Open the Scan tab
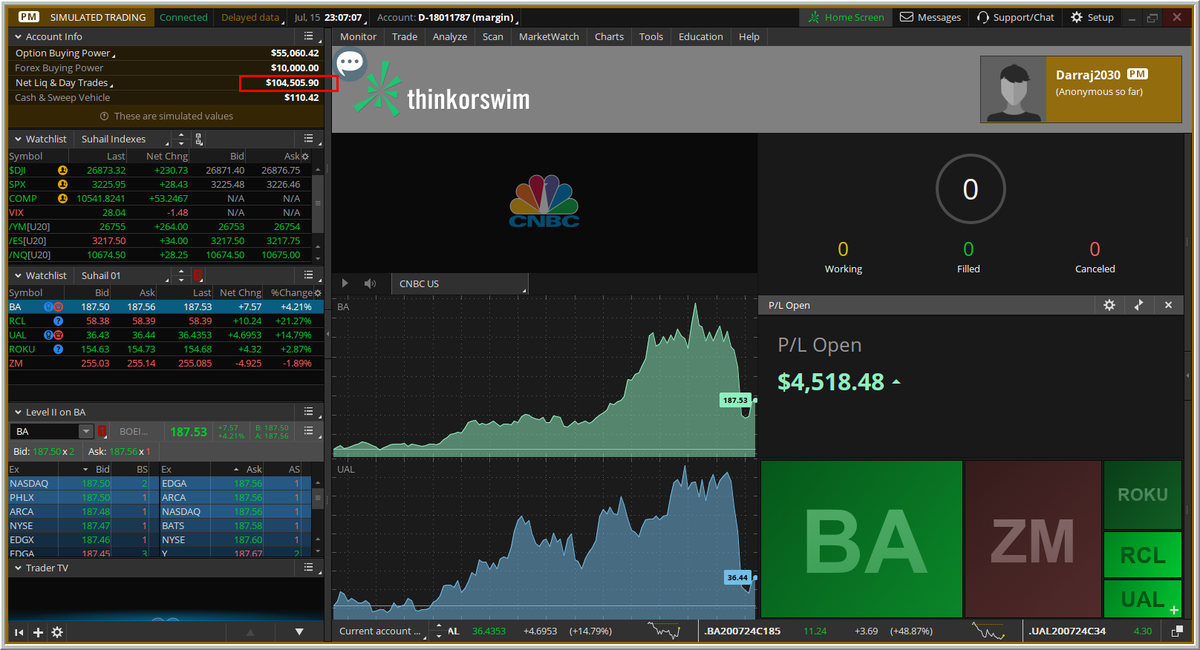This screenshot has height=650, width=1200. coord(493,37)
